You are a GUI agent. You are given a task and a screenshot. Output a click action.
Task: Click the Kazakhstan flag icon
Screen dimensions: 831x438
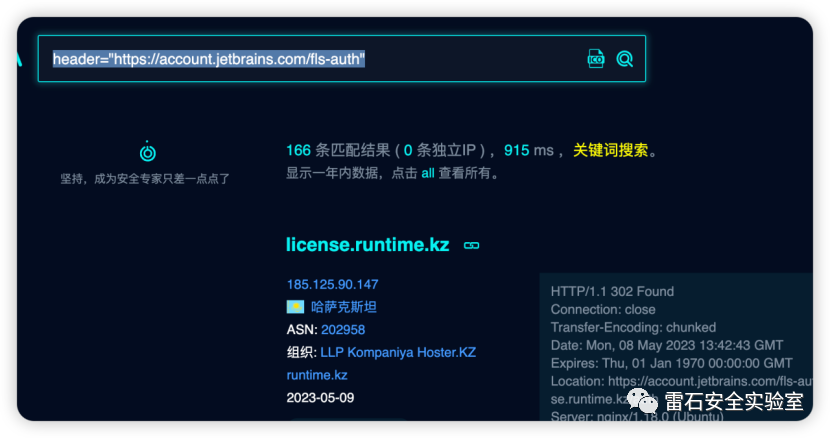click(x=295, y=307)
